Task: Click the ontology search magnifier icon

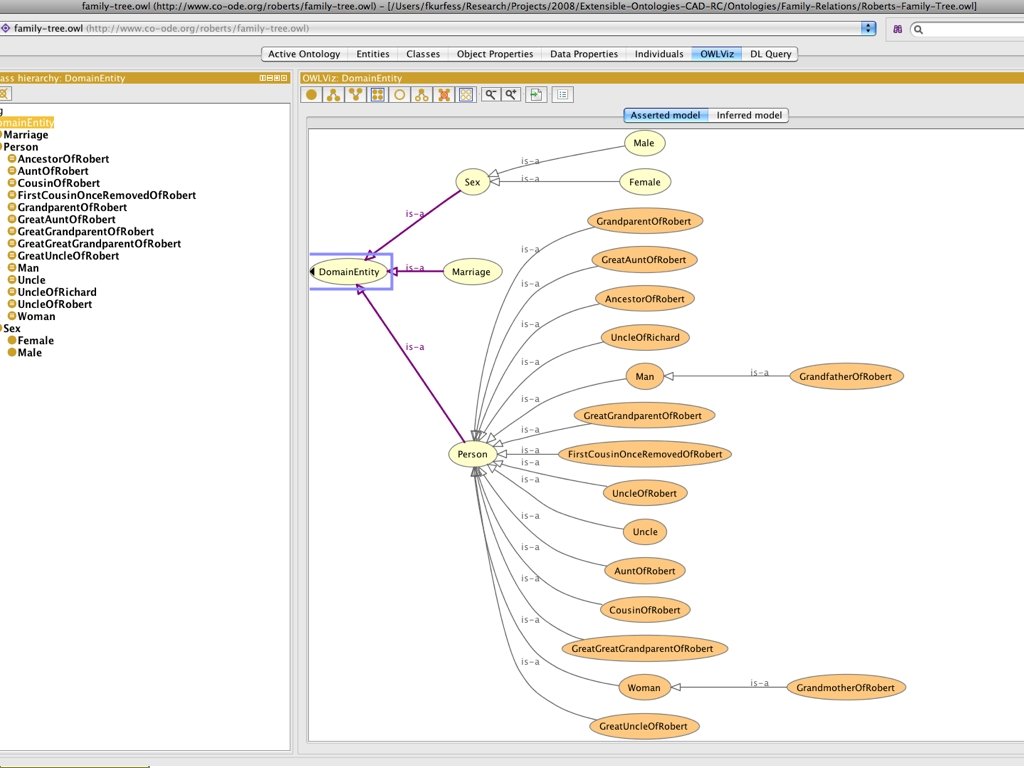Action: click(918, 29)
